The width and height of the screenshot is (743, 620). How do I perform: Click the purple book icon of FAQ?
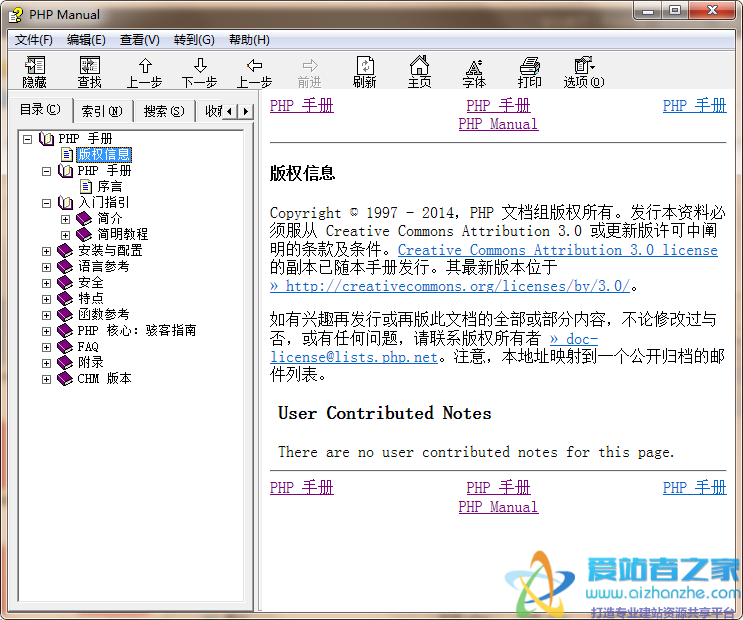pos(65,346)
